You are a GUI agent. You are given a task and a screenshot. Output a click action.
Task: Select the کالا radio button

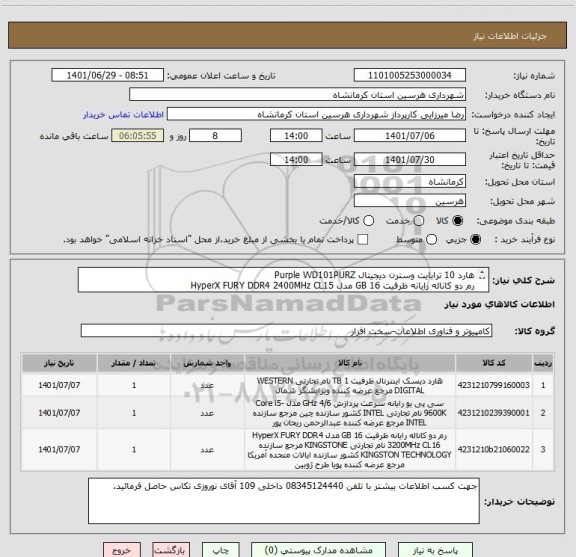tap(458, 221)
